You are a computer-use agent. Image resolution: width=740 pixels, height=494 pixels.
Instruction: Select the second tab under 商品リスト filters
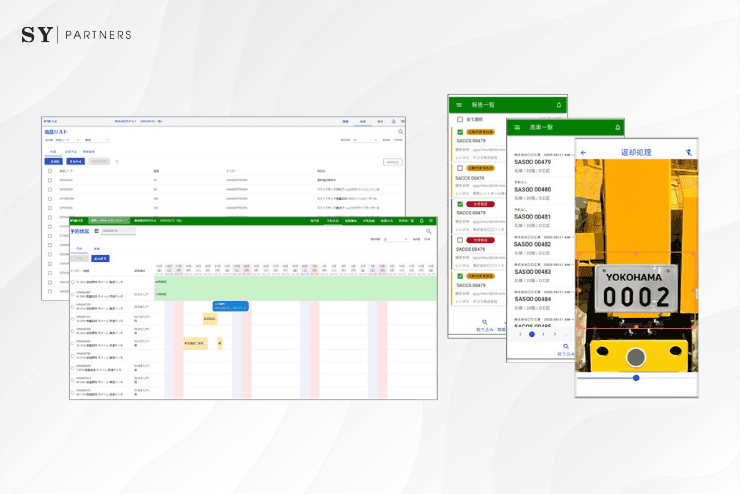click(70, 152)
